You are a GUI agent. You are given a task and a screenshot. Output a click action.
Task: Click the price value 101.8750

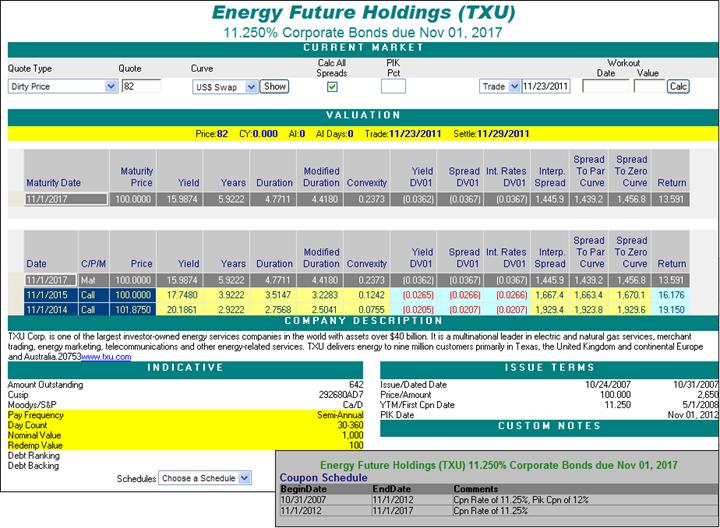click(x=133, y=309)
